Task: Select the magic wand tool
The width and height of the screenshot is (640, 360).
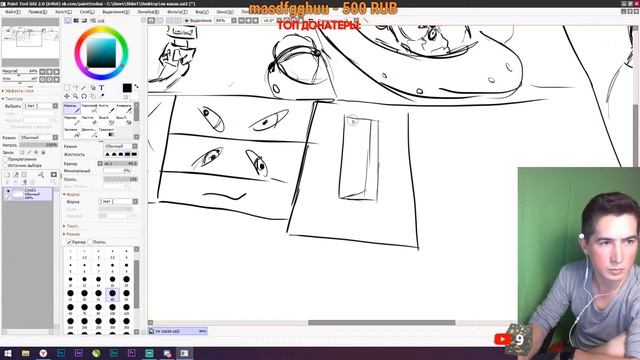Action: click(x=84, y=88)
